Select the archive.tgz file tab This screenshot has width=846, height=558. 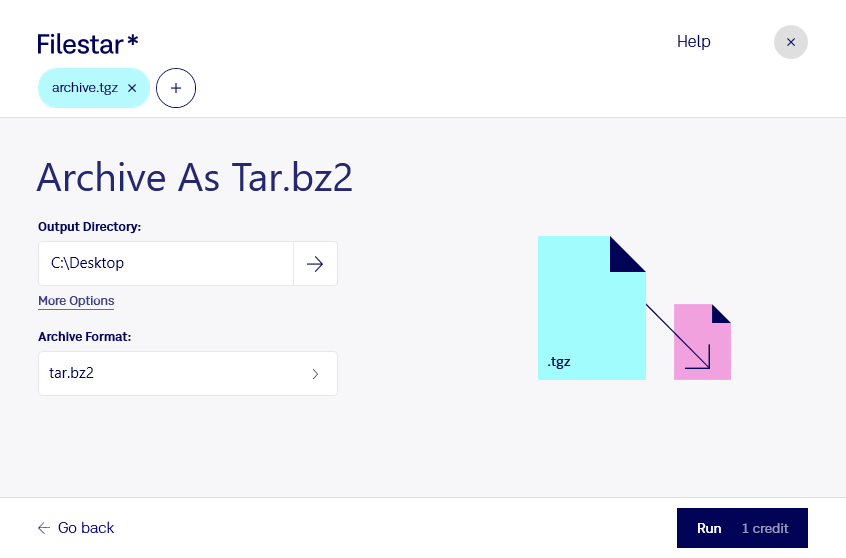pyautogui.click(x=85, y=88)
